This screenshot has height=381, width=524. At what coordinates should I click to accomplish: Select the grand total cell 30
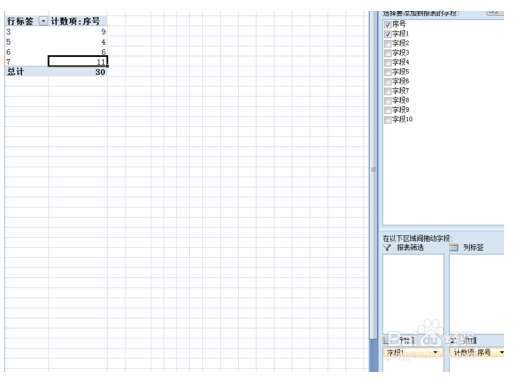(100, 72)
